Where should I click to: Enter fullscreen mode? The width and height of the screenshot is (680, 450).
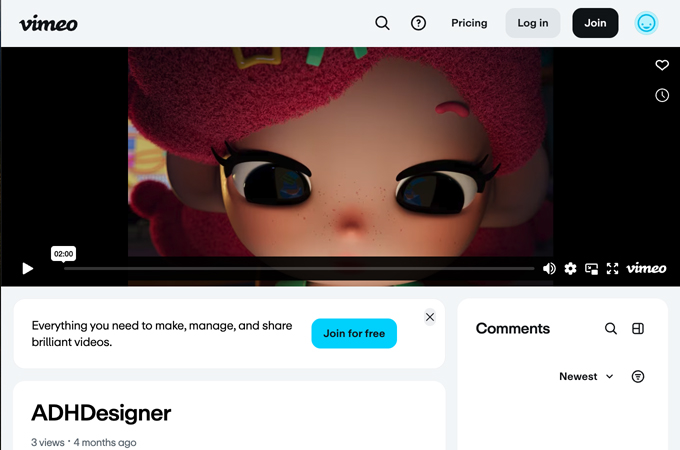click(x=612, y=268)
